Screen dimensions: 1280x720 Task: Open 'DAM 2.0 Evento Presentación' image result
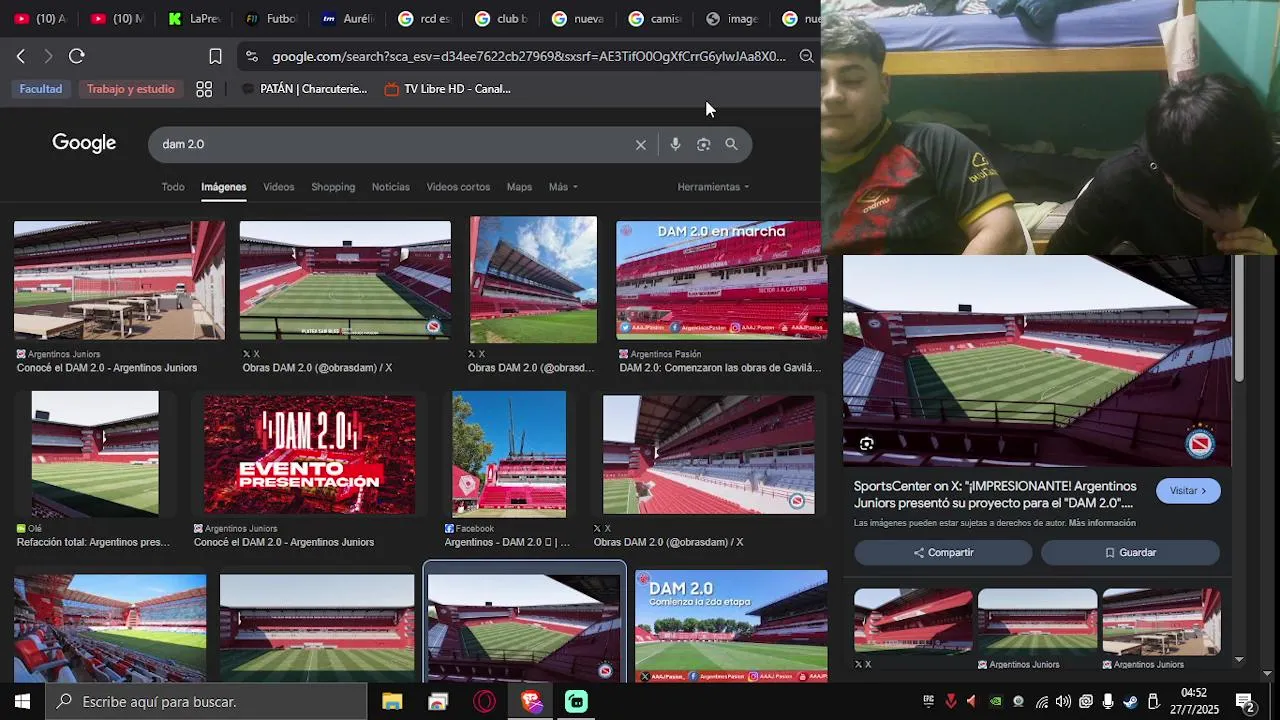pyautogui.click(x=310, y=454)
